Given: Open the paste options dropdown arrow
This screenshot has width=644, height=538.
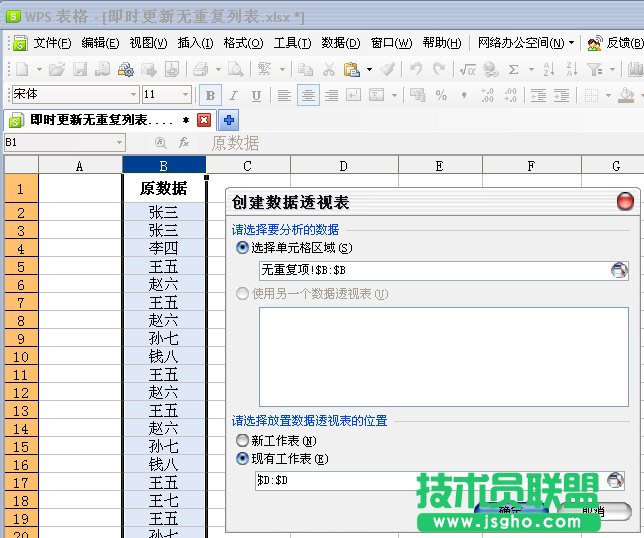Looking at the screenshot, I should 369,69.
